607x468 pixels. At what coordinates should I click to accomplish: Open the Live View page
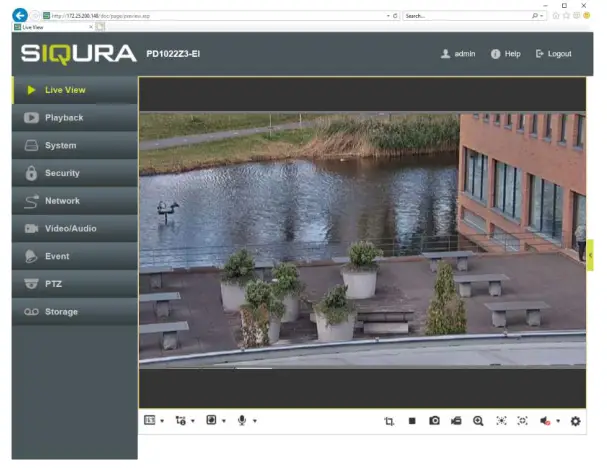(75, 90)
